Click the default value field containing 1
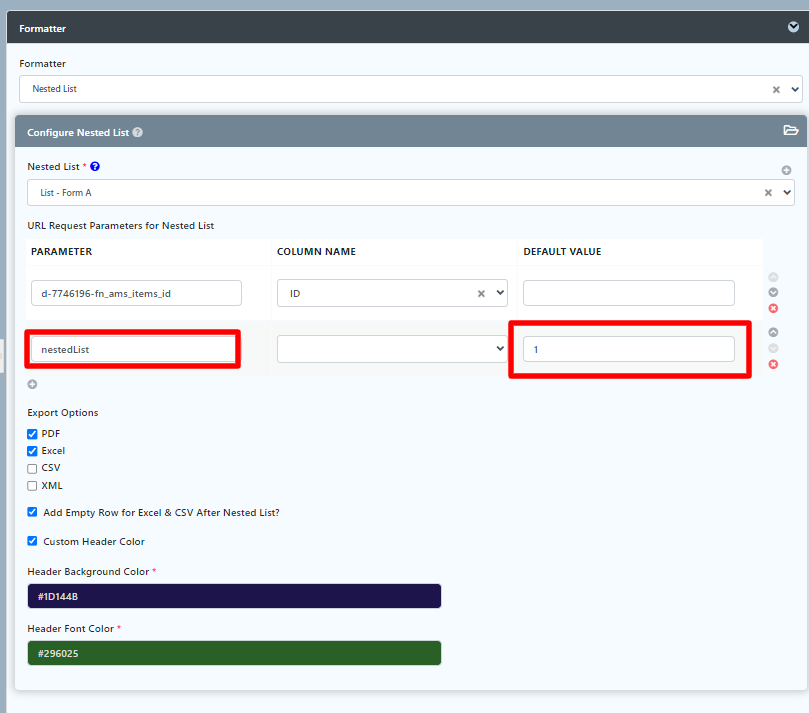The width and height of the screenshot is (809, 713). pos(628,349)
